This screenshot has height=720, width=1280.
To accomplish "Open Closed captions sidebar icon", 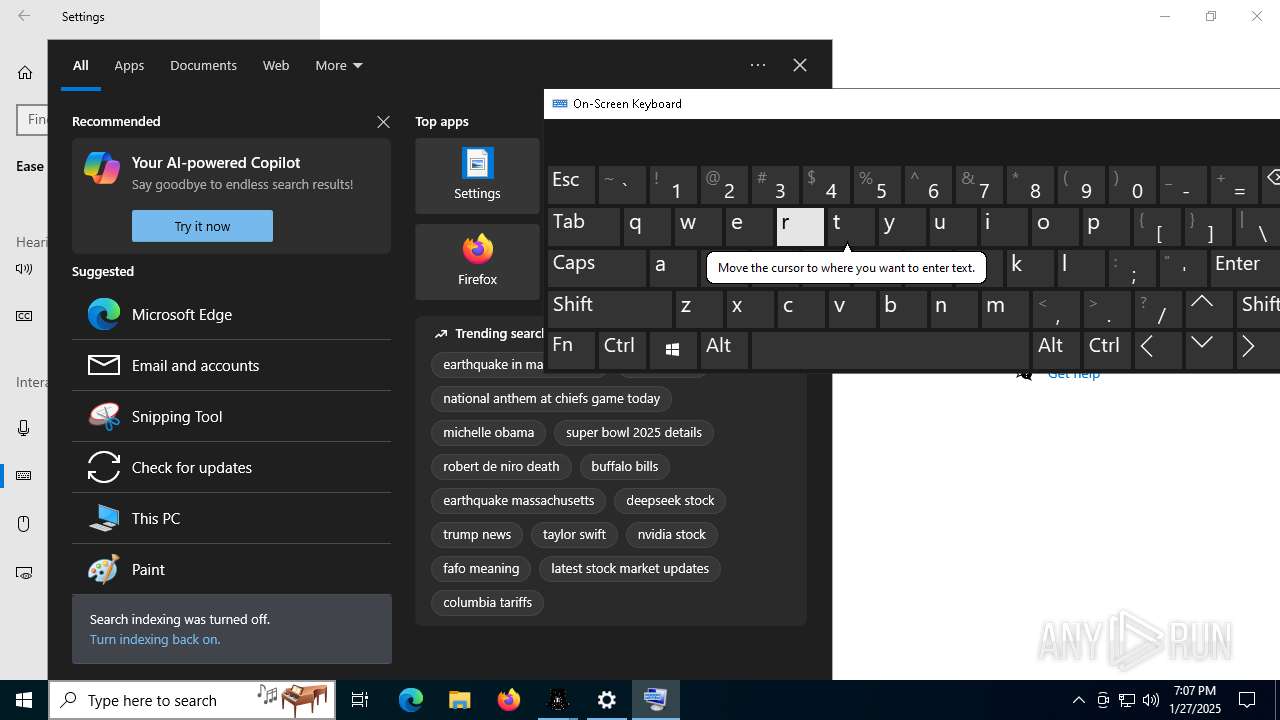I will [24, 316].
